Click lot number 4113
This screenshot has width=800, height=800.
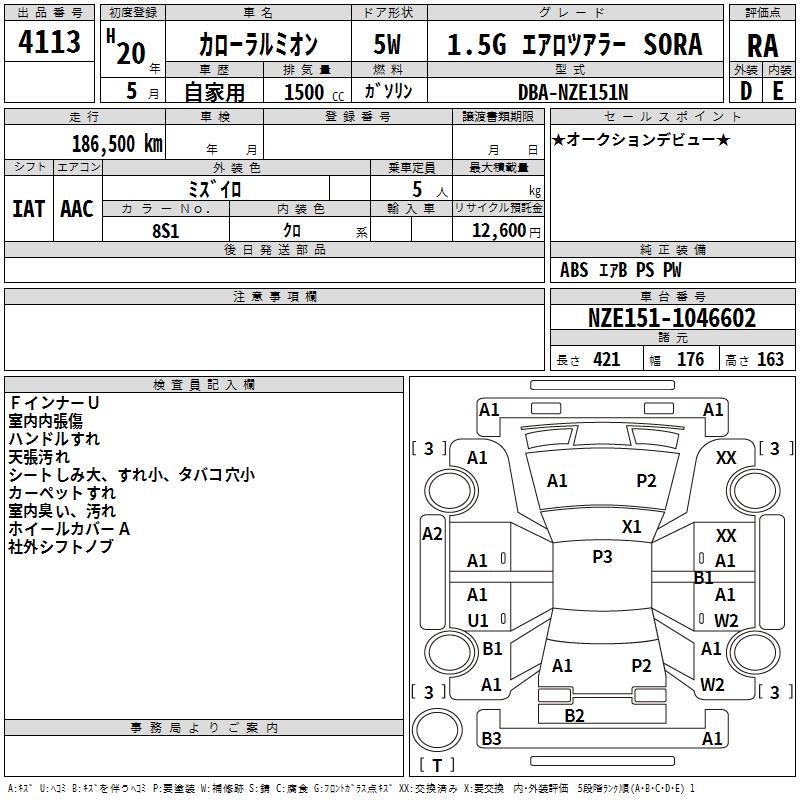[x=49, y=41]
